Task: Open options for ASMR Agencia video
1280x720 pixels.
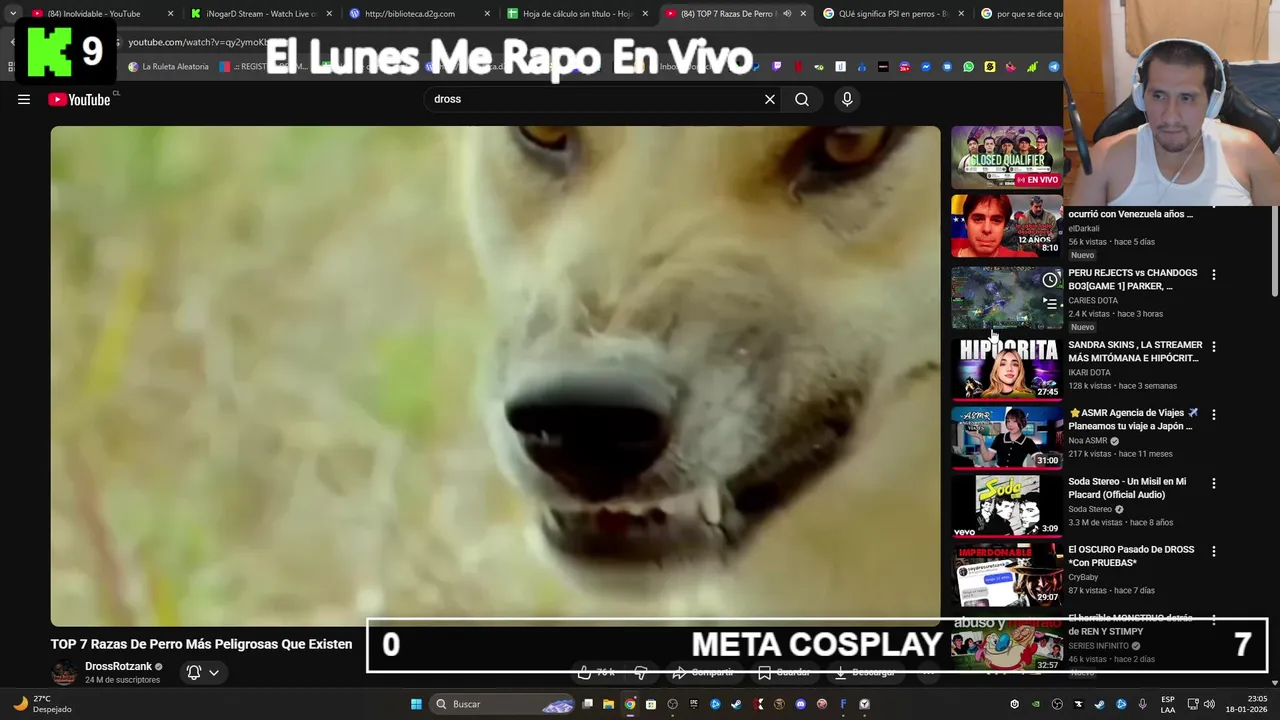Action: [1214, 414]
